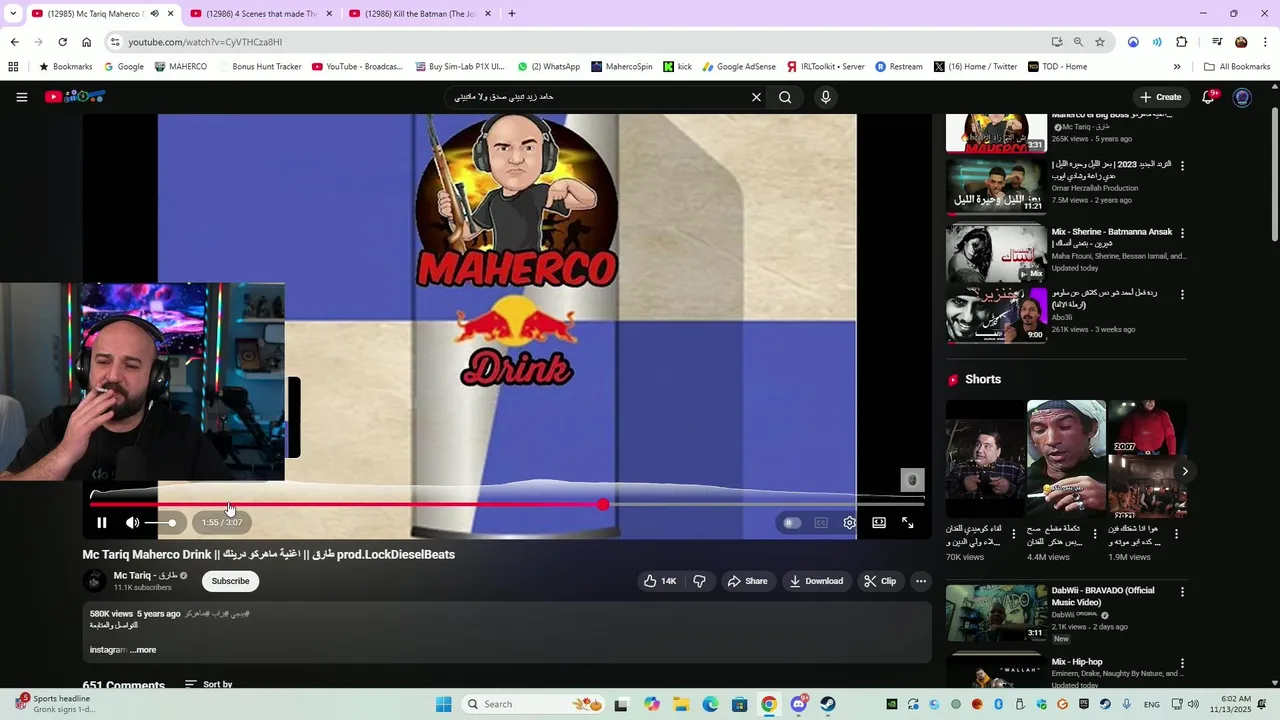Click the address bar URL

click(205, 42)
